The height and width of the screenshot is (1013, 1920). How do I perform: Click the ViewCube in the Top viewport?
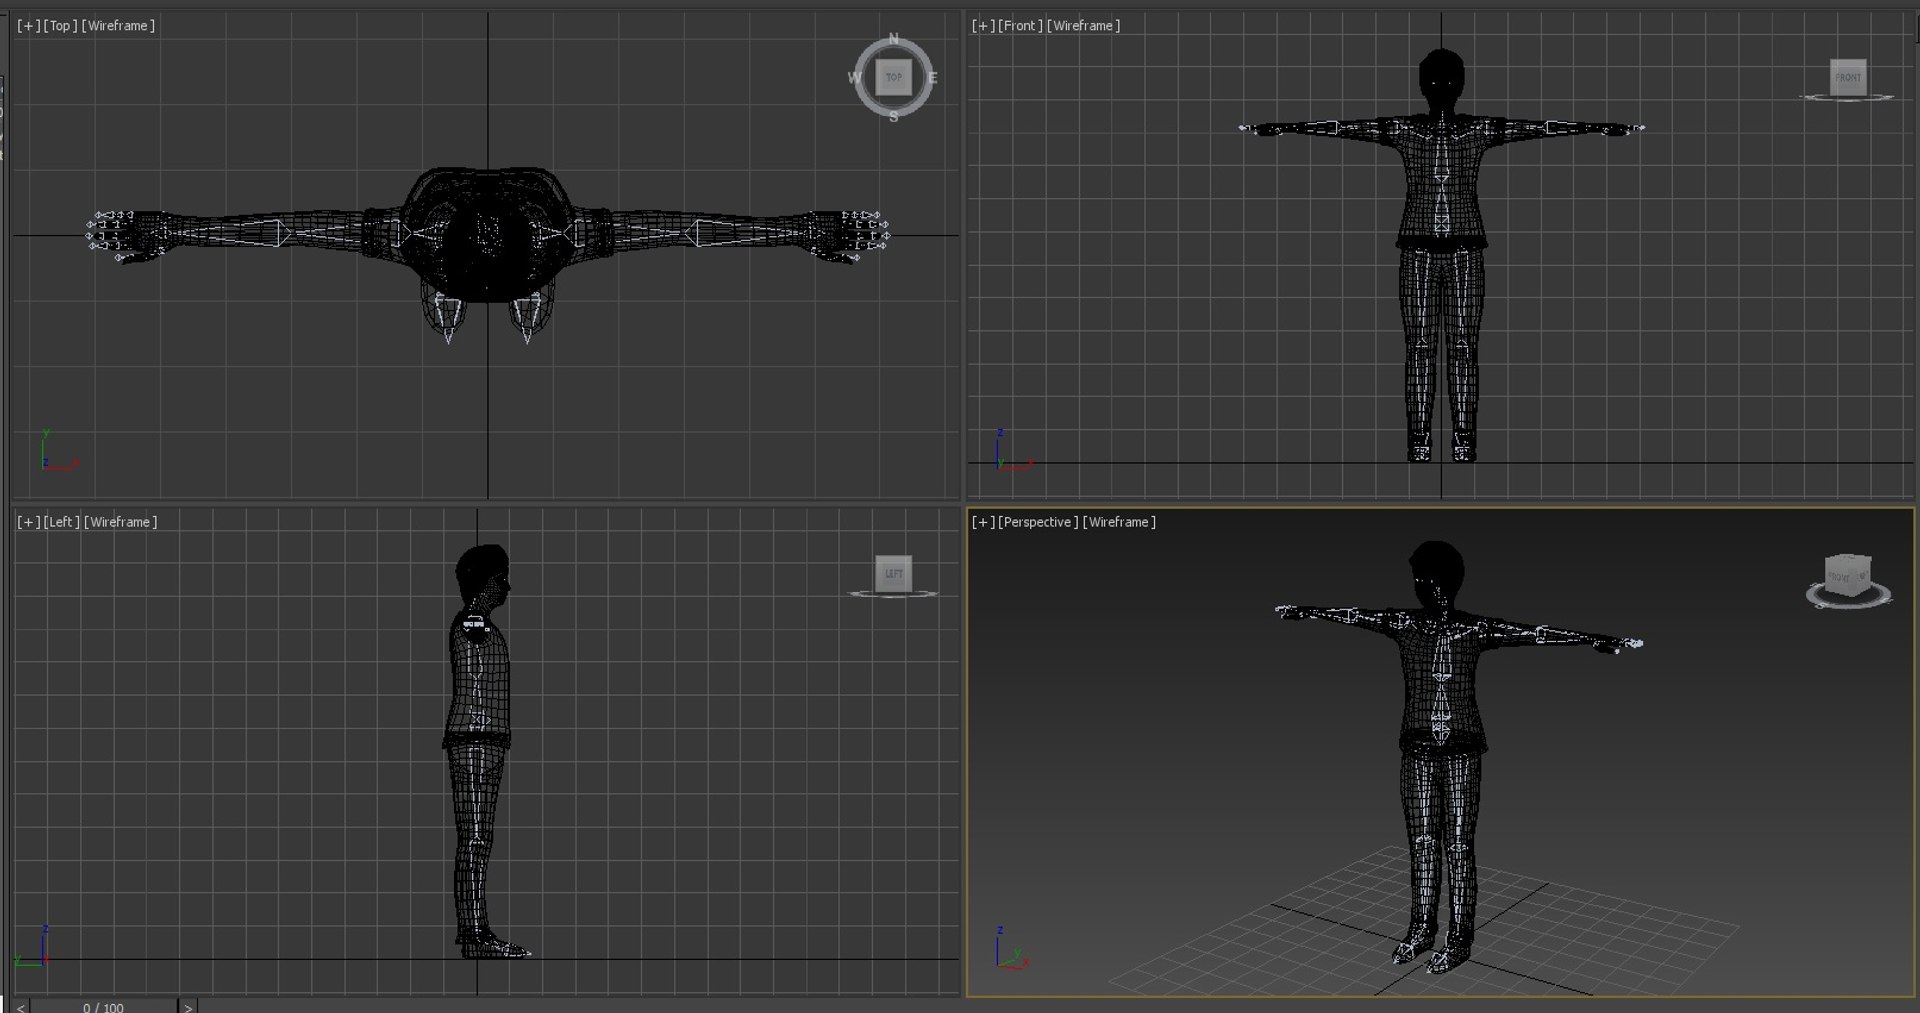893,77
